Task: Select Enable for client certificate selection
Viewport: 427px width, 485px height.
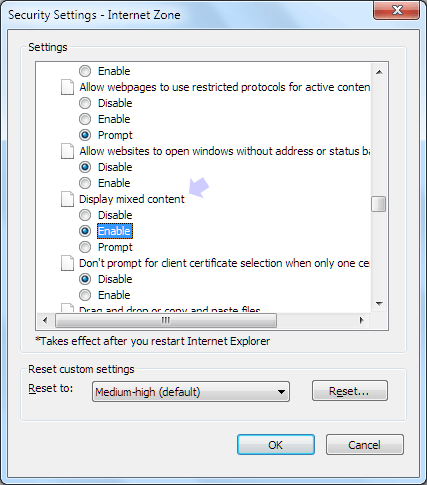Action: (85, 295)
